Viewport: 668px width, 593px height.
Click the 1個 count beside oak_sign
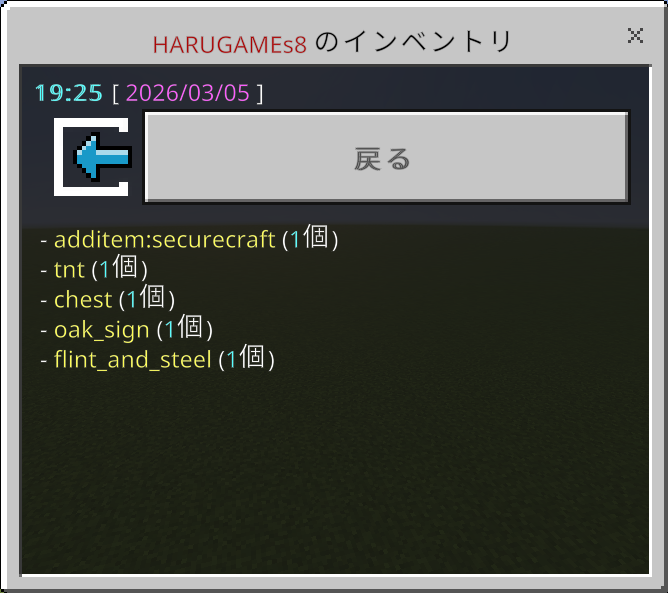pos(184,328)
